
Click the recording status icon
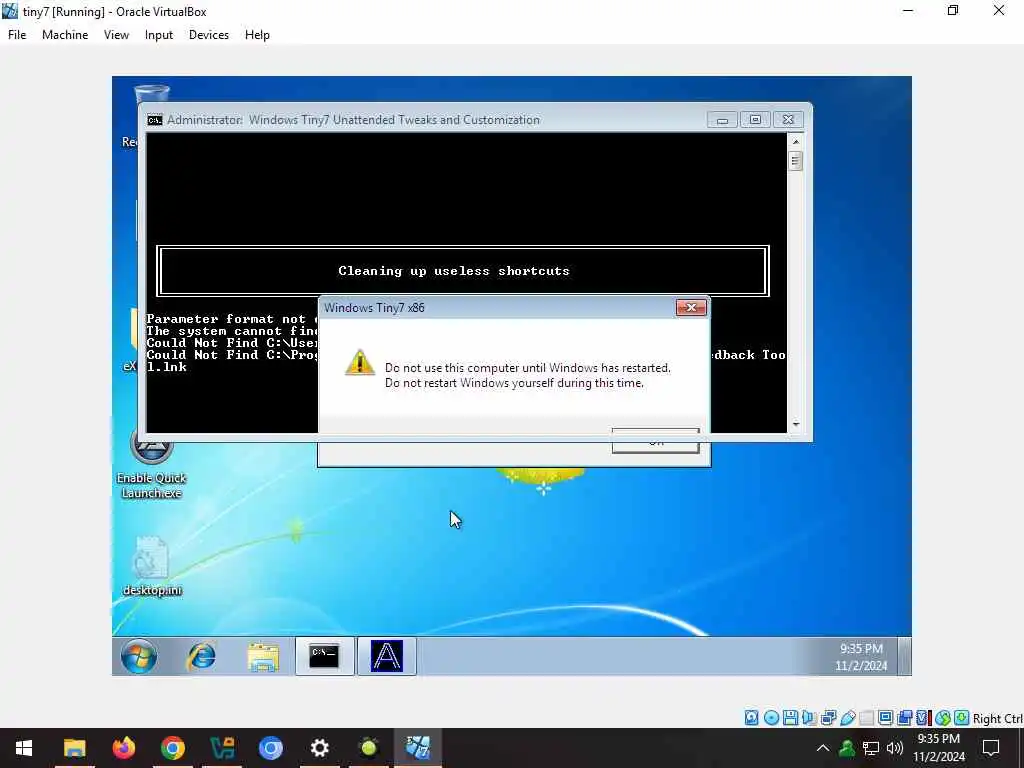pyautogui.click(x=904, y=718)
